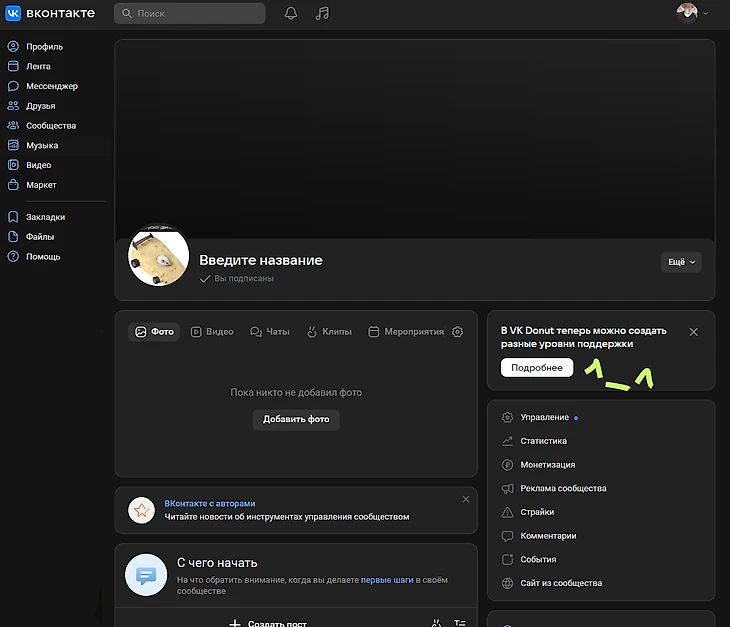Viewport: 730px width, 627px height.
Task: Switch to the Клипы tab
Action: 329,332
